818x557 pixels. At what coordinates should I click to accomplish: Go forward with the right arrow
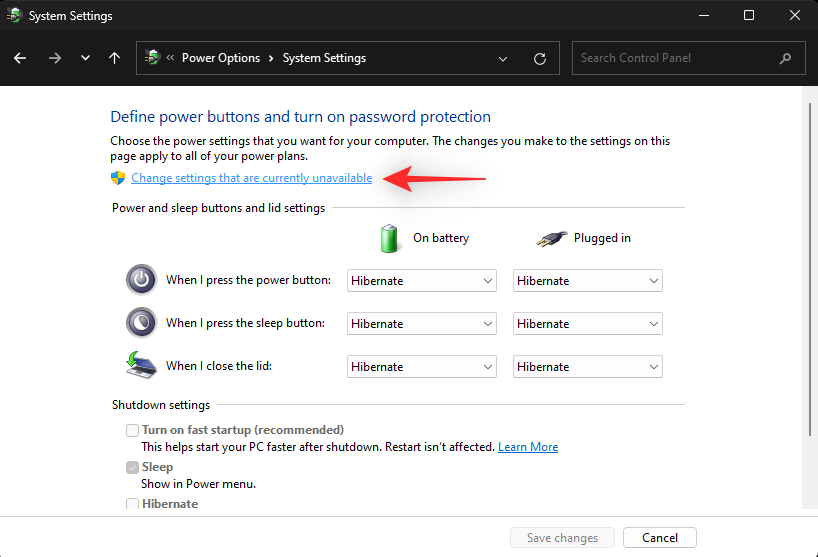(55, 58)
